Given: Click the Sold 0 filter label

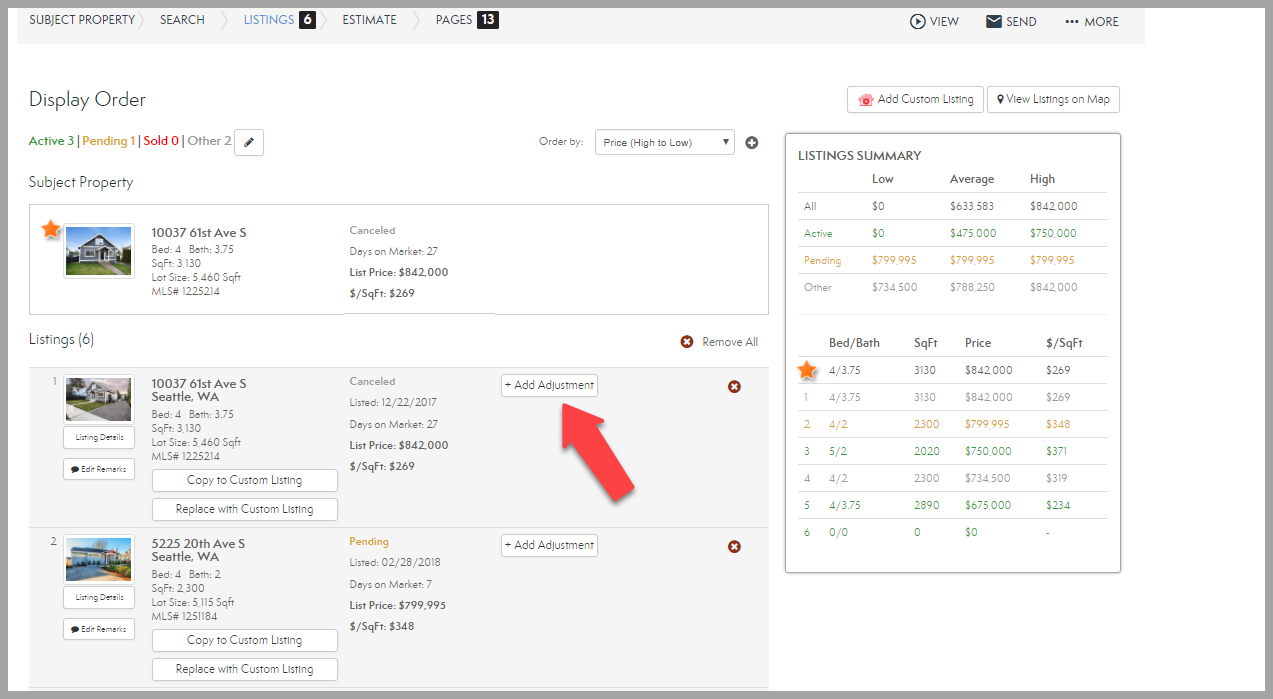Looking at the screenshot, I should pos(161,141).
